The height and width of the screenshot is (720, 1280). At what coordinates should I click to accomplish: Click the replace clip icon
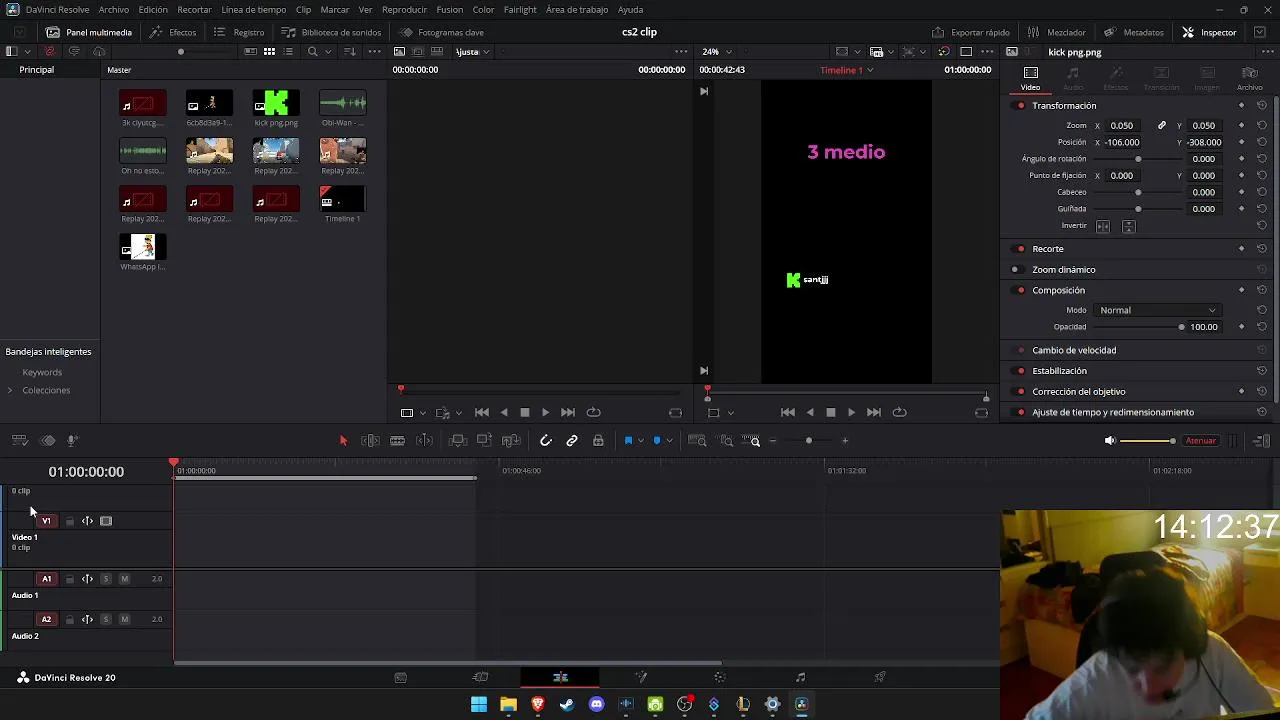click(x=511, y=441)
